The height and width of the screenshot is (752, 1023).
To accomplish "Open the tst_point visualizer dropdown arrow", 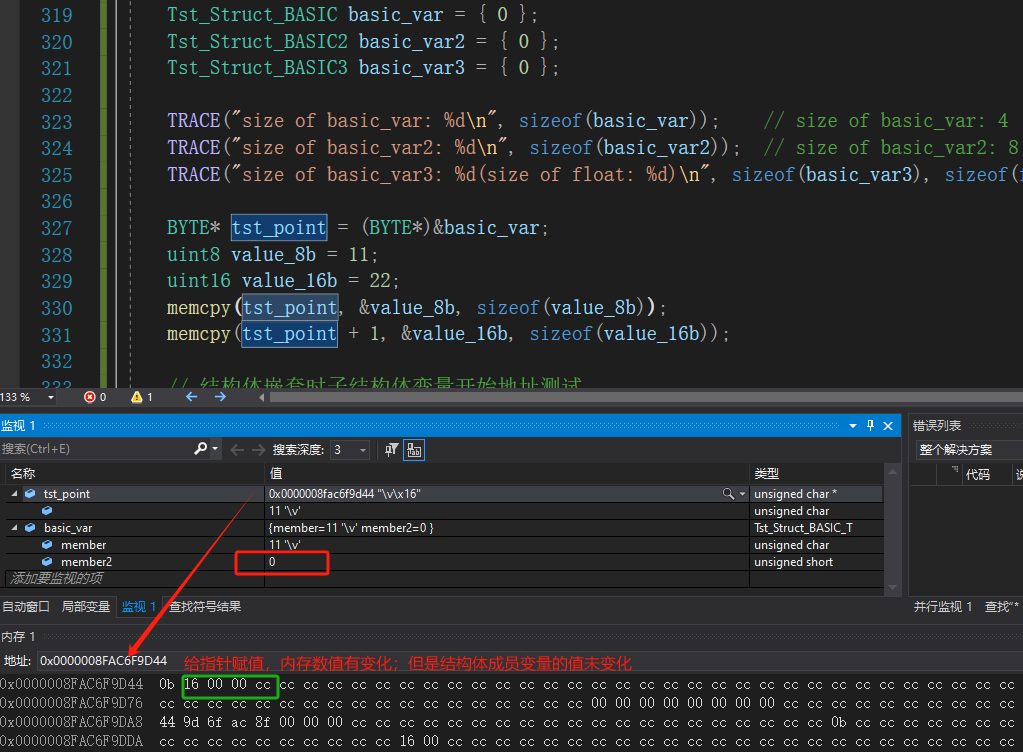I will pos(742,494).
